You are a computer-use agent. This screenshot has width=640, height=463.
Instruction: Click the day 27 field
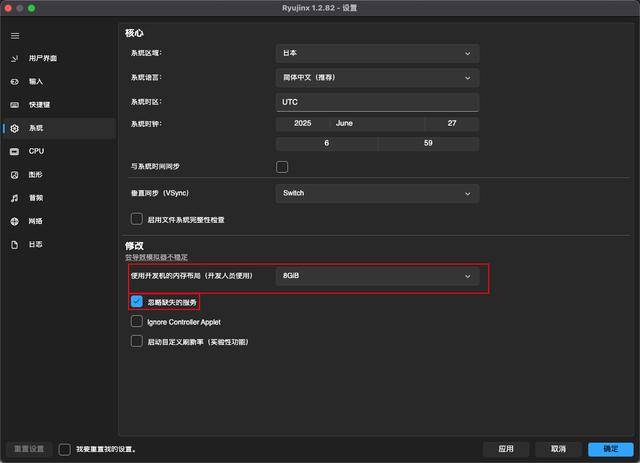click(452, 123)
